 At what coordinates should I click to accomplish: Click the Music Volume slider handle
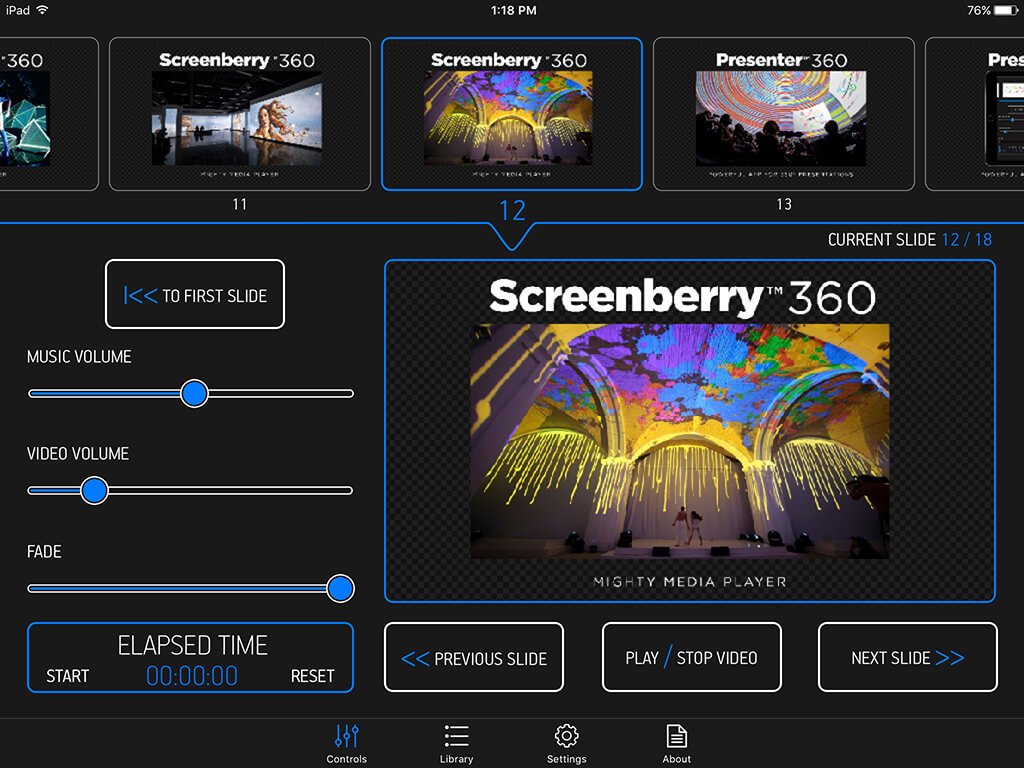tap(194, 393)
